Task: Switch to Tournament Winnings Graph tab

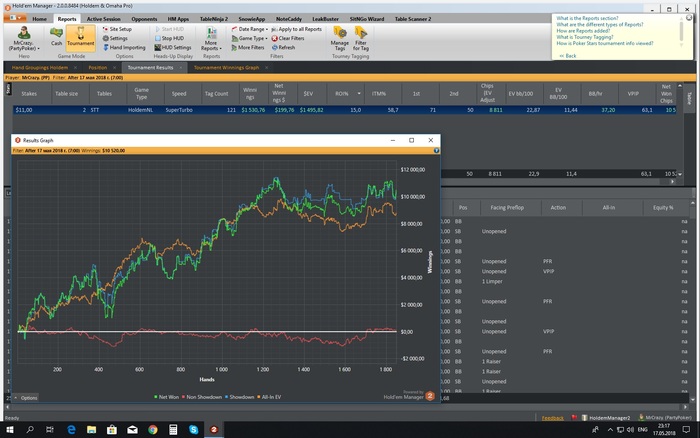Action: 226,68
